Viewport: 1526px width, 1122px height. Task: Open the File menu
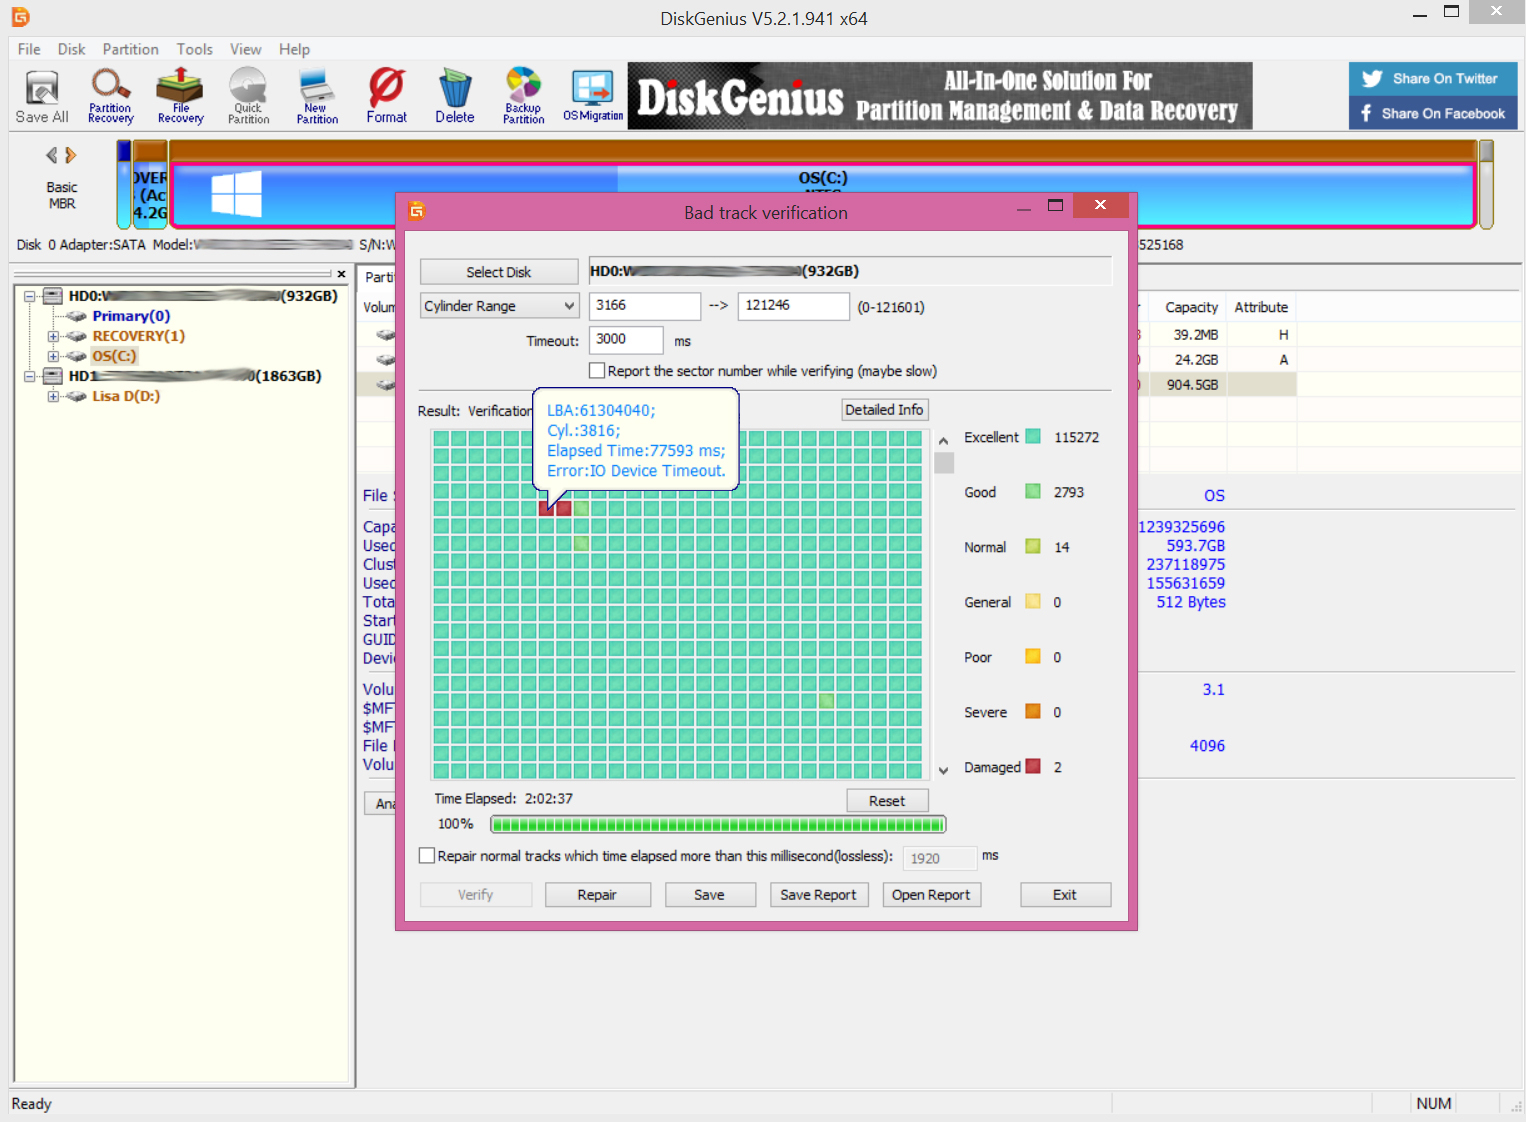click(x=29, y=49)
